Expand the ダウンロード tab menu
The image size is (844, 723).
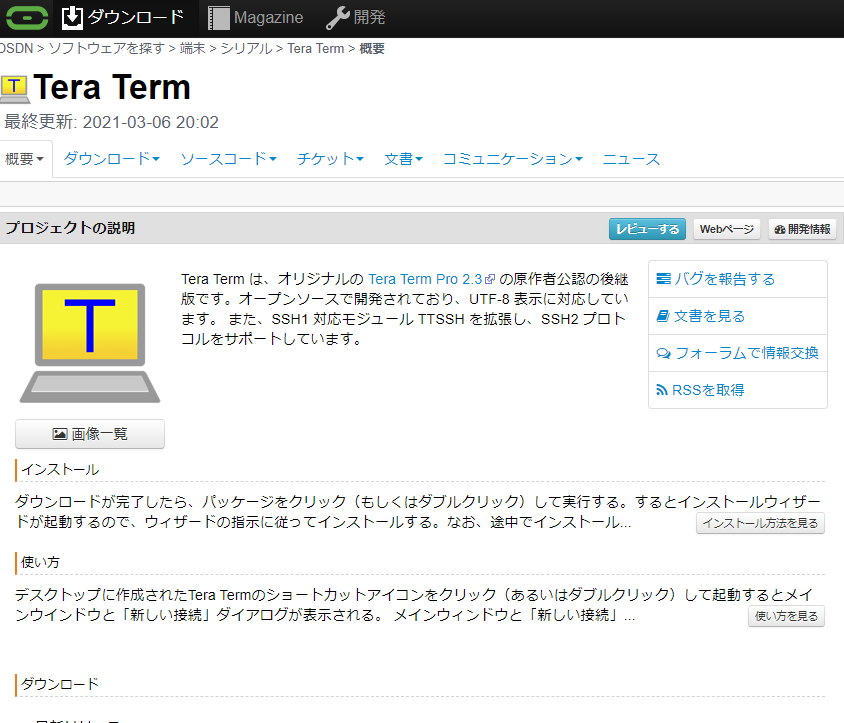[x=111, y=159]
